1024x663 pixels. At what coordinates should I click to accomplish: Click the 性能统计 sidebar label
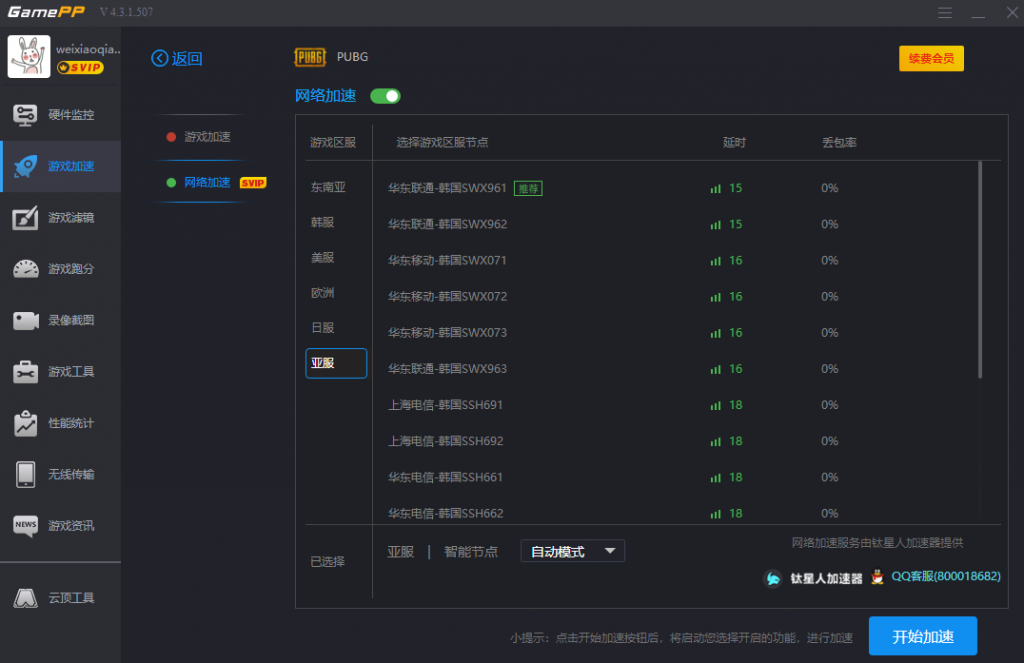coord(71,423)
